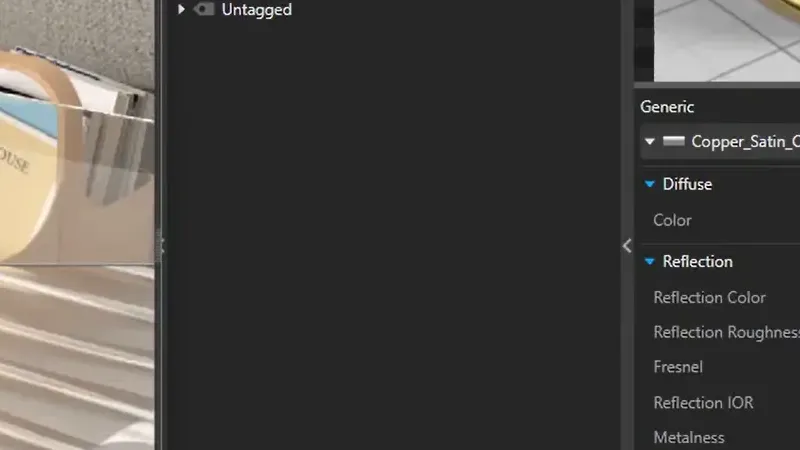800x450 pixels.
Task: Select the Metalness property label
Action: click(x=689, y=437)
